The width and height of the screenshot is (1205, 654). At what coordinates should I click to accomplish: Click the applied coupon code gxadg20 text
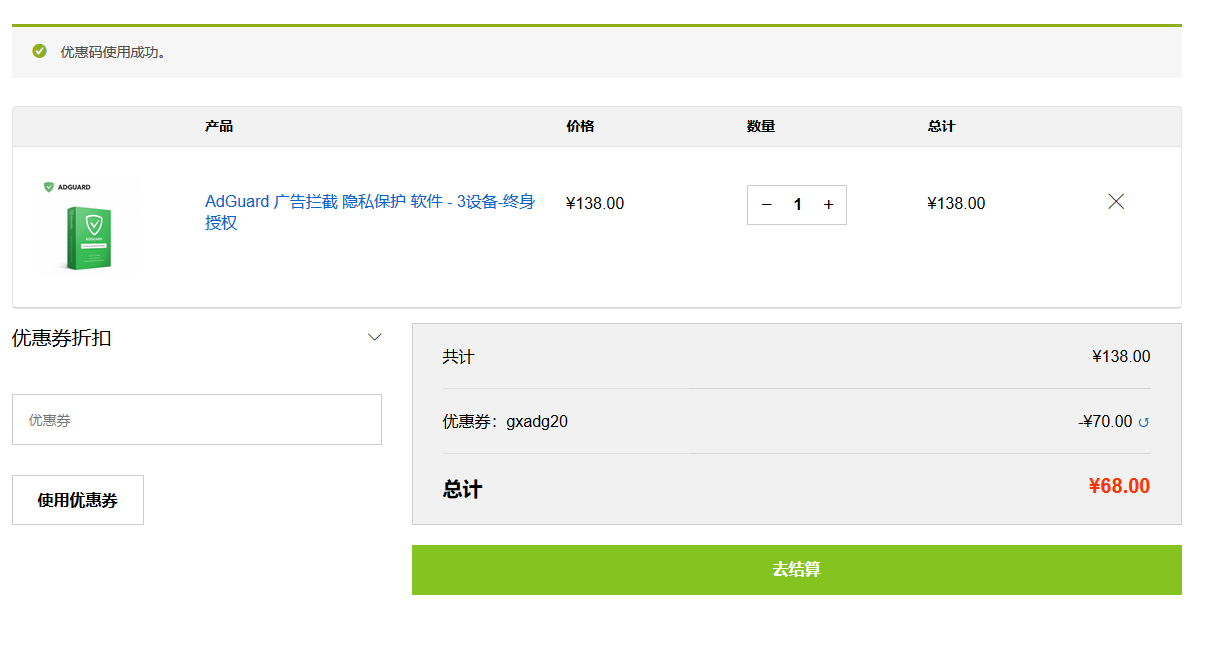537,422
